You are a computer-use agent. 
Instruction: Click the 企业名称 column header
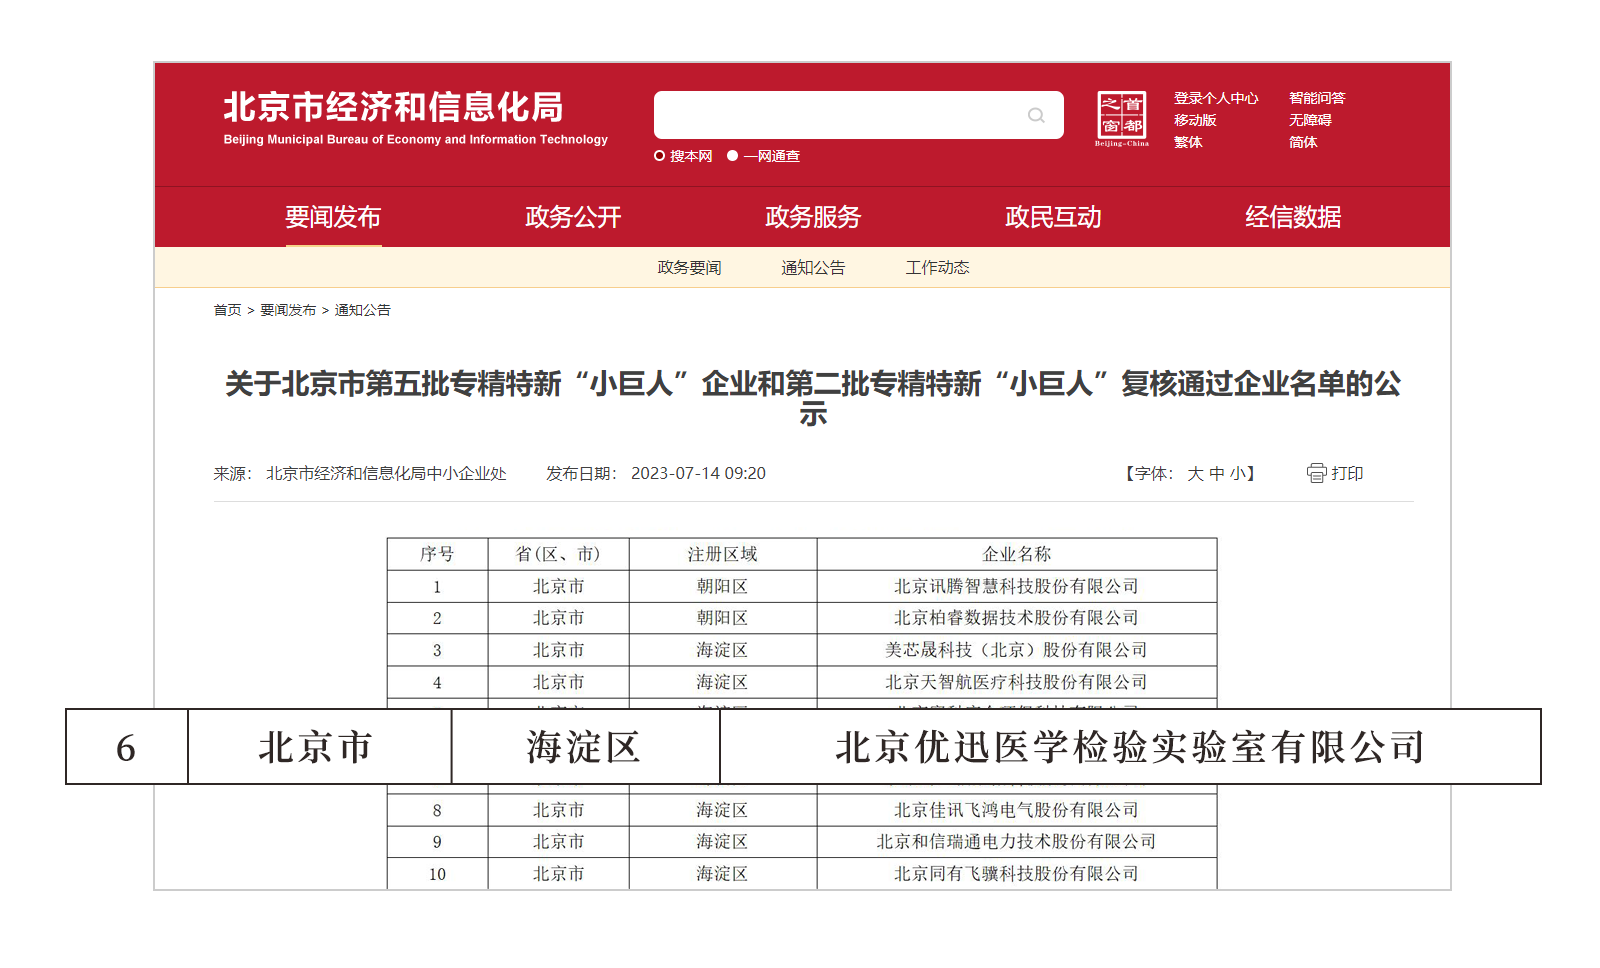tap(1017, 554)
